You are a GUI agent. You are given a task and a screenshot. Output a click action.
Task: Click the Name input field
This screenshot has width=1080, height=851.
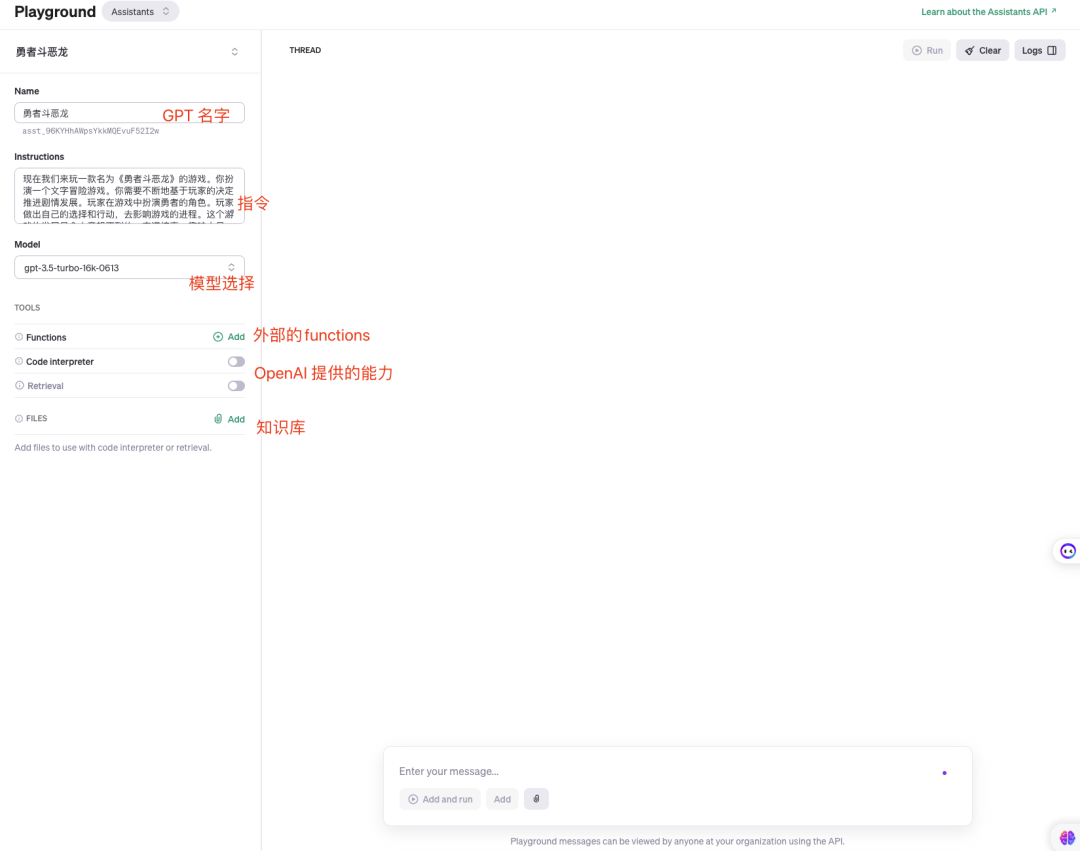click(x=129, y=113)
